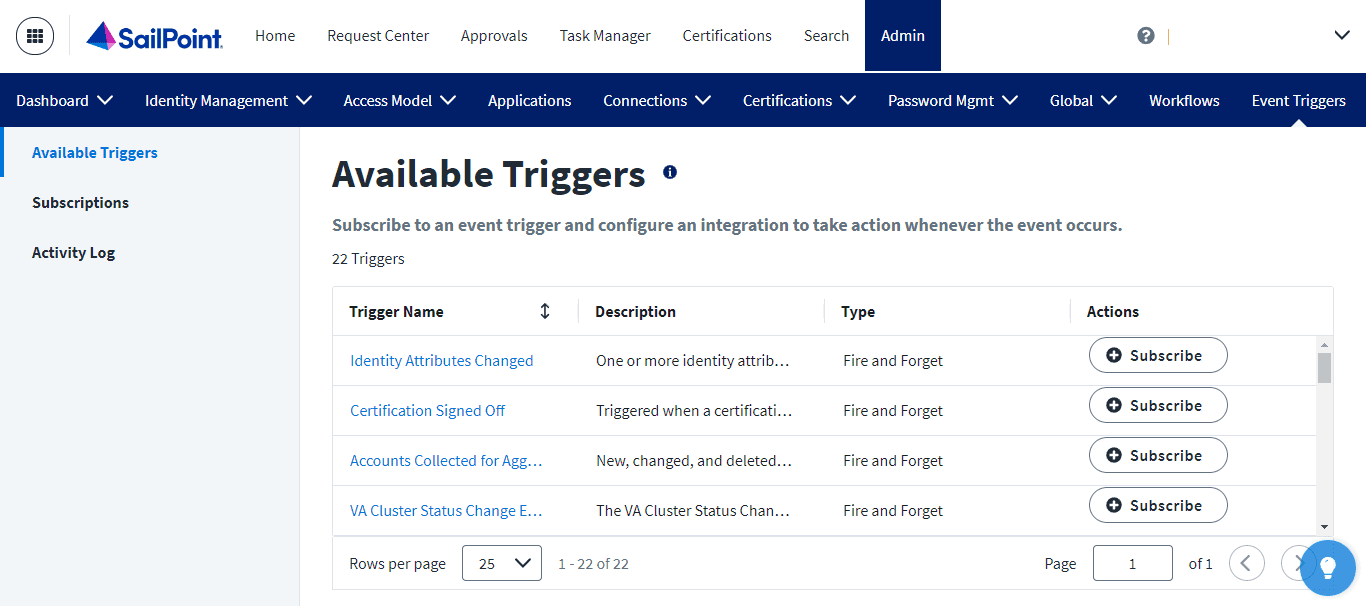Click the SailPoint logo
The height and width of the screenshot is (606, 1366).
(x=154, y=37)
